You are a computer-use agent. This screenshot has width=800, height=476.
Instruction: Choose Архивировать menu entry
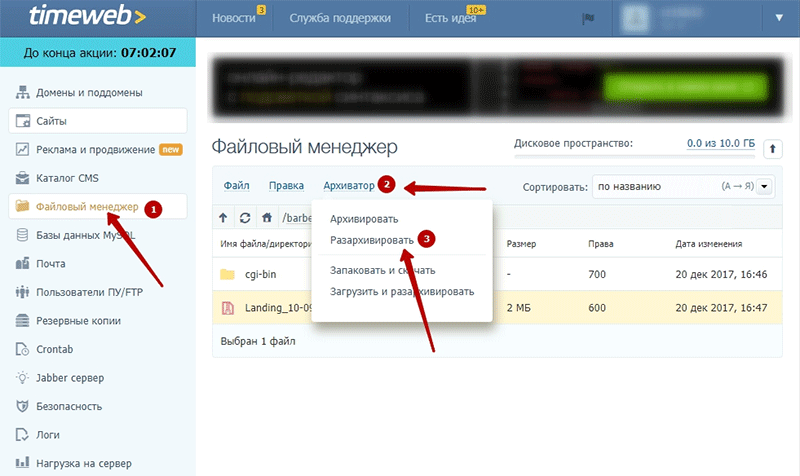pos(364,219)
